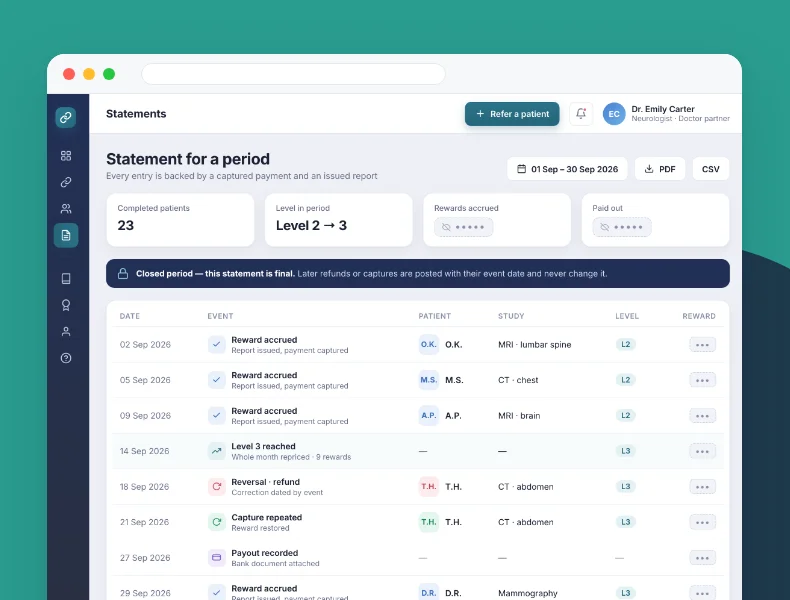This screenshot has width=790, height=600.
Task: Reveal hidden reward on 05 Sep row
Action: [702, 380]
